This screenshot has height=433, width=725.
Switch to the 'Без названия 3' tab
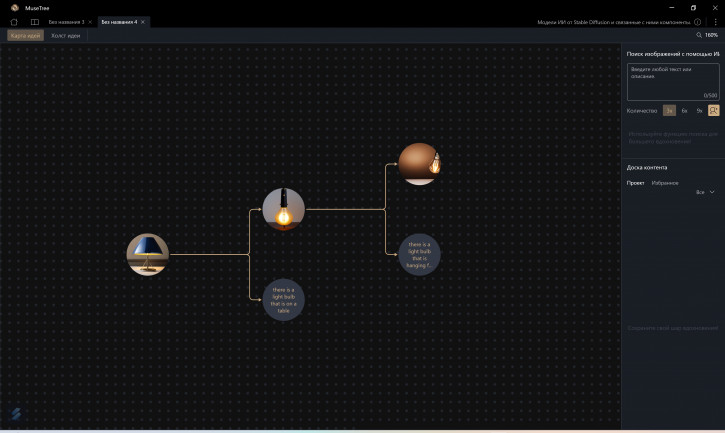pos(66,22)
